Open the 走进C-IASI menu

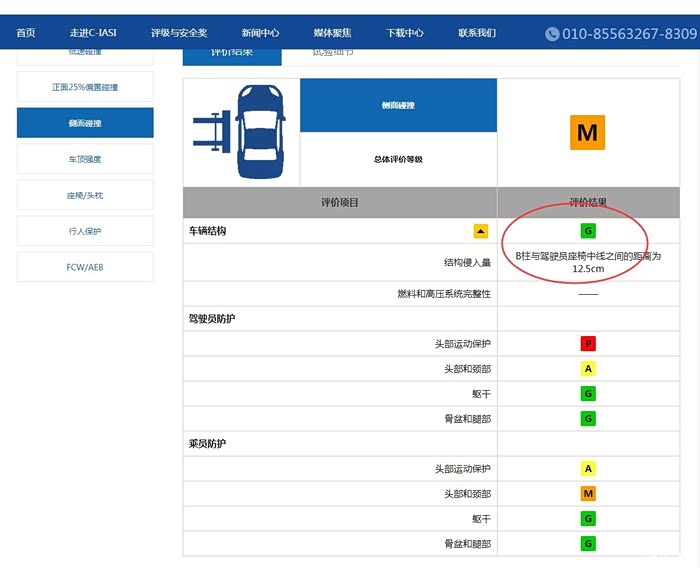pos(93,33)
